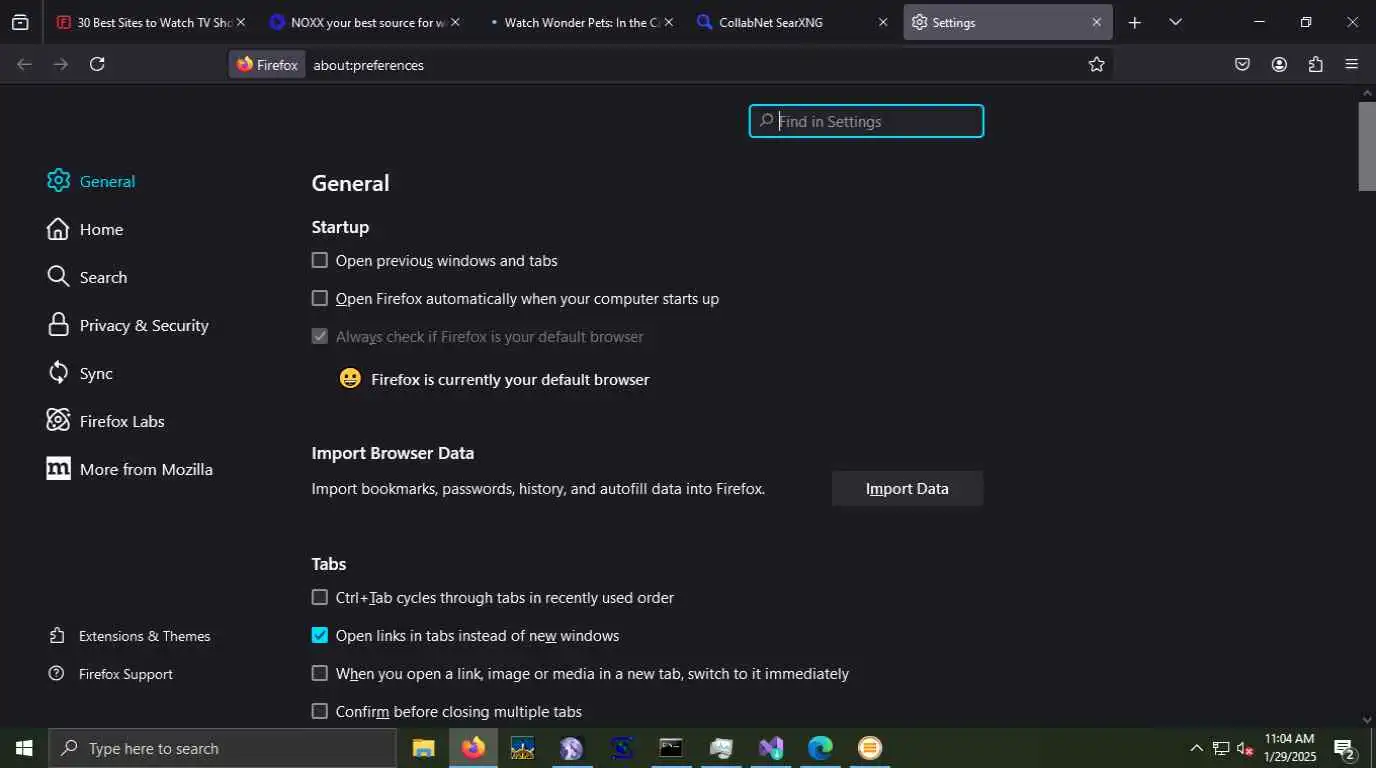This screenshot has width=1376, height=768.
Task: Expand the List all tabs dropdown
Action: pyautogui.click(x=1175, y=22)
